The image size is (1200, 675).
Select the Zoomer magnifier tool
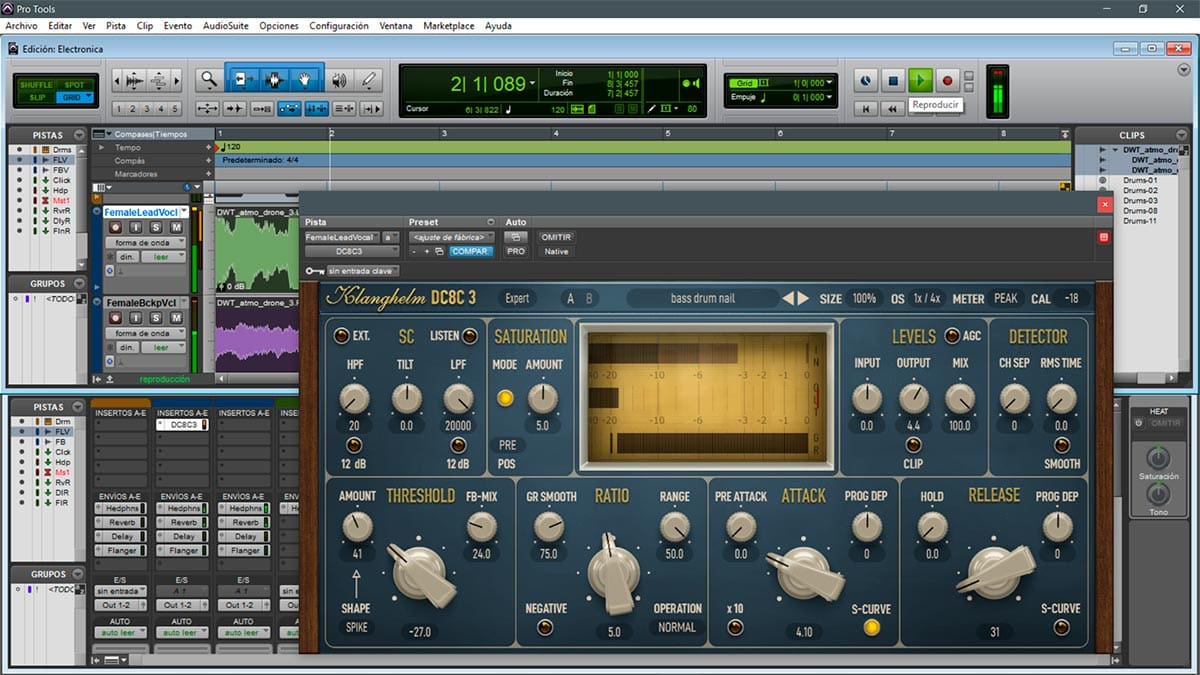click(x=207, y=80)
